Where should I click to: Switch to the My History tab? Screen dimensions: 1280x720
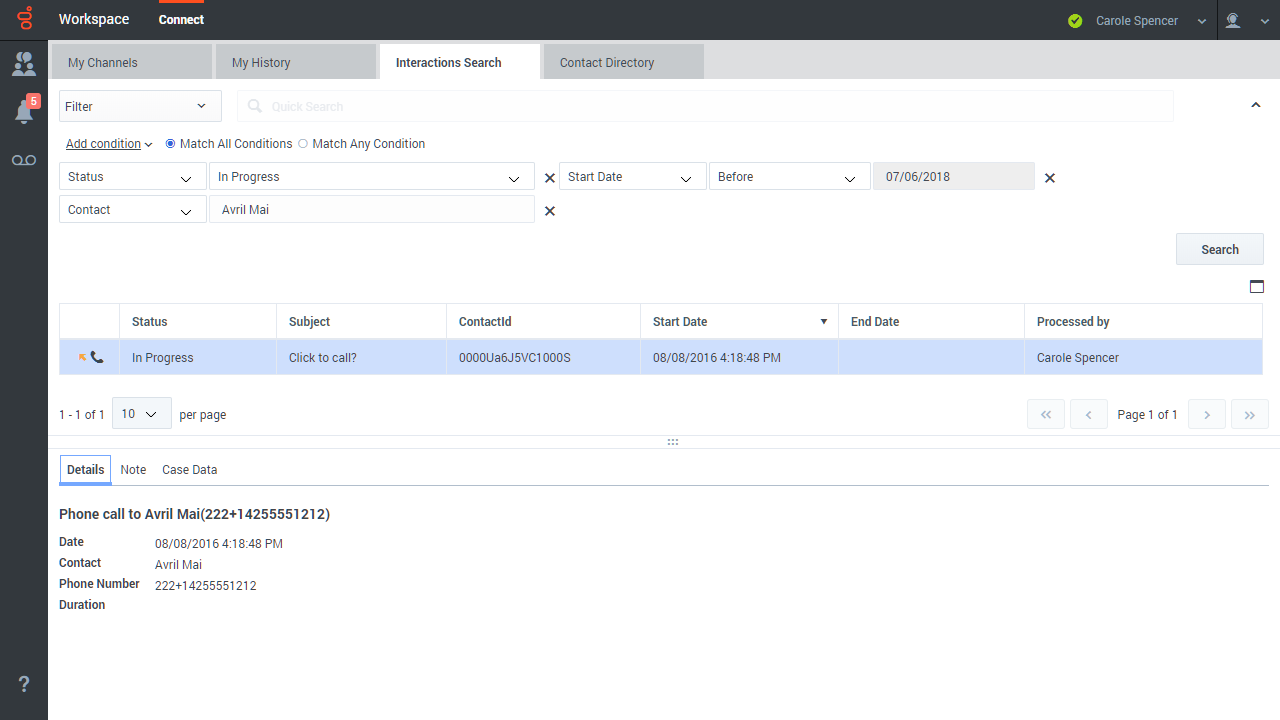(295, 62)
